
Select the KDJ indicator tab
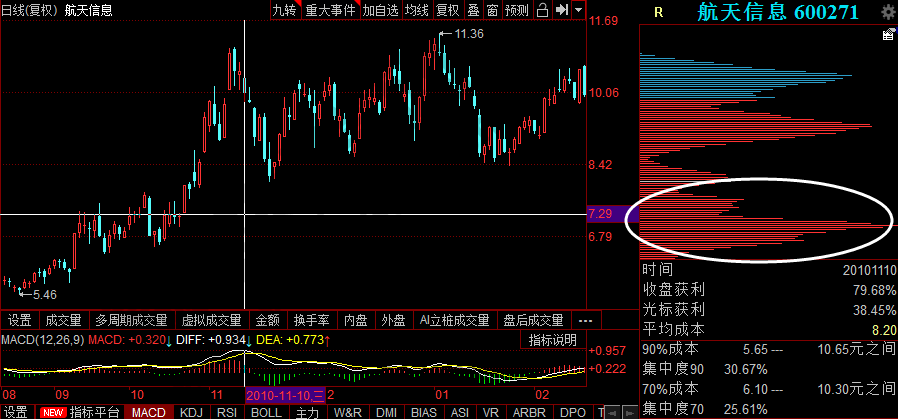click(189, 412)
